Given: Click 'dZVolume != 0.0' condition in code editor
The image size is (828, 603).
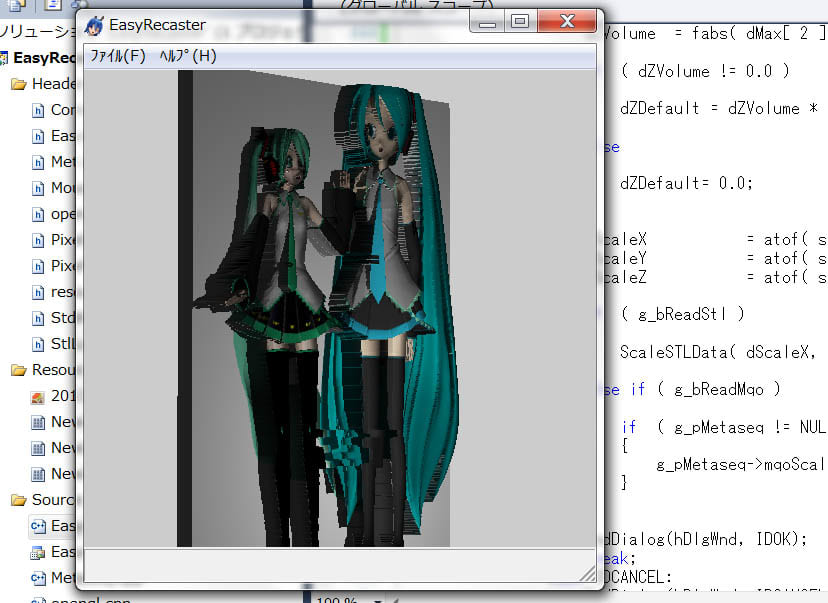Looking at the screenshot, I should (705, 71).
